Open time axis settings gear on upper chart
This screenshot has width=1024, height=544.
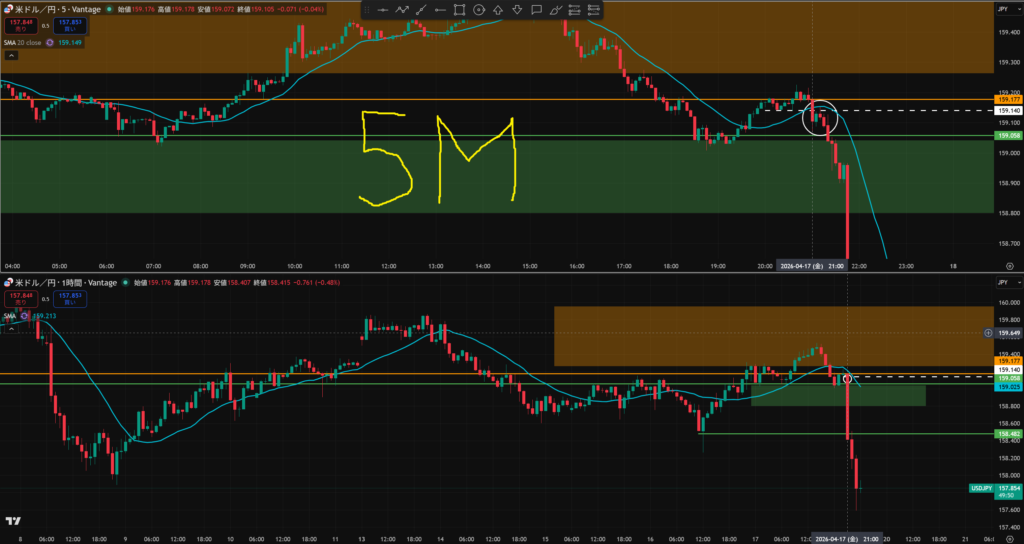pos(1009,266)
